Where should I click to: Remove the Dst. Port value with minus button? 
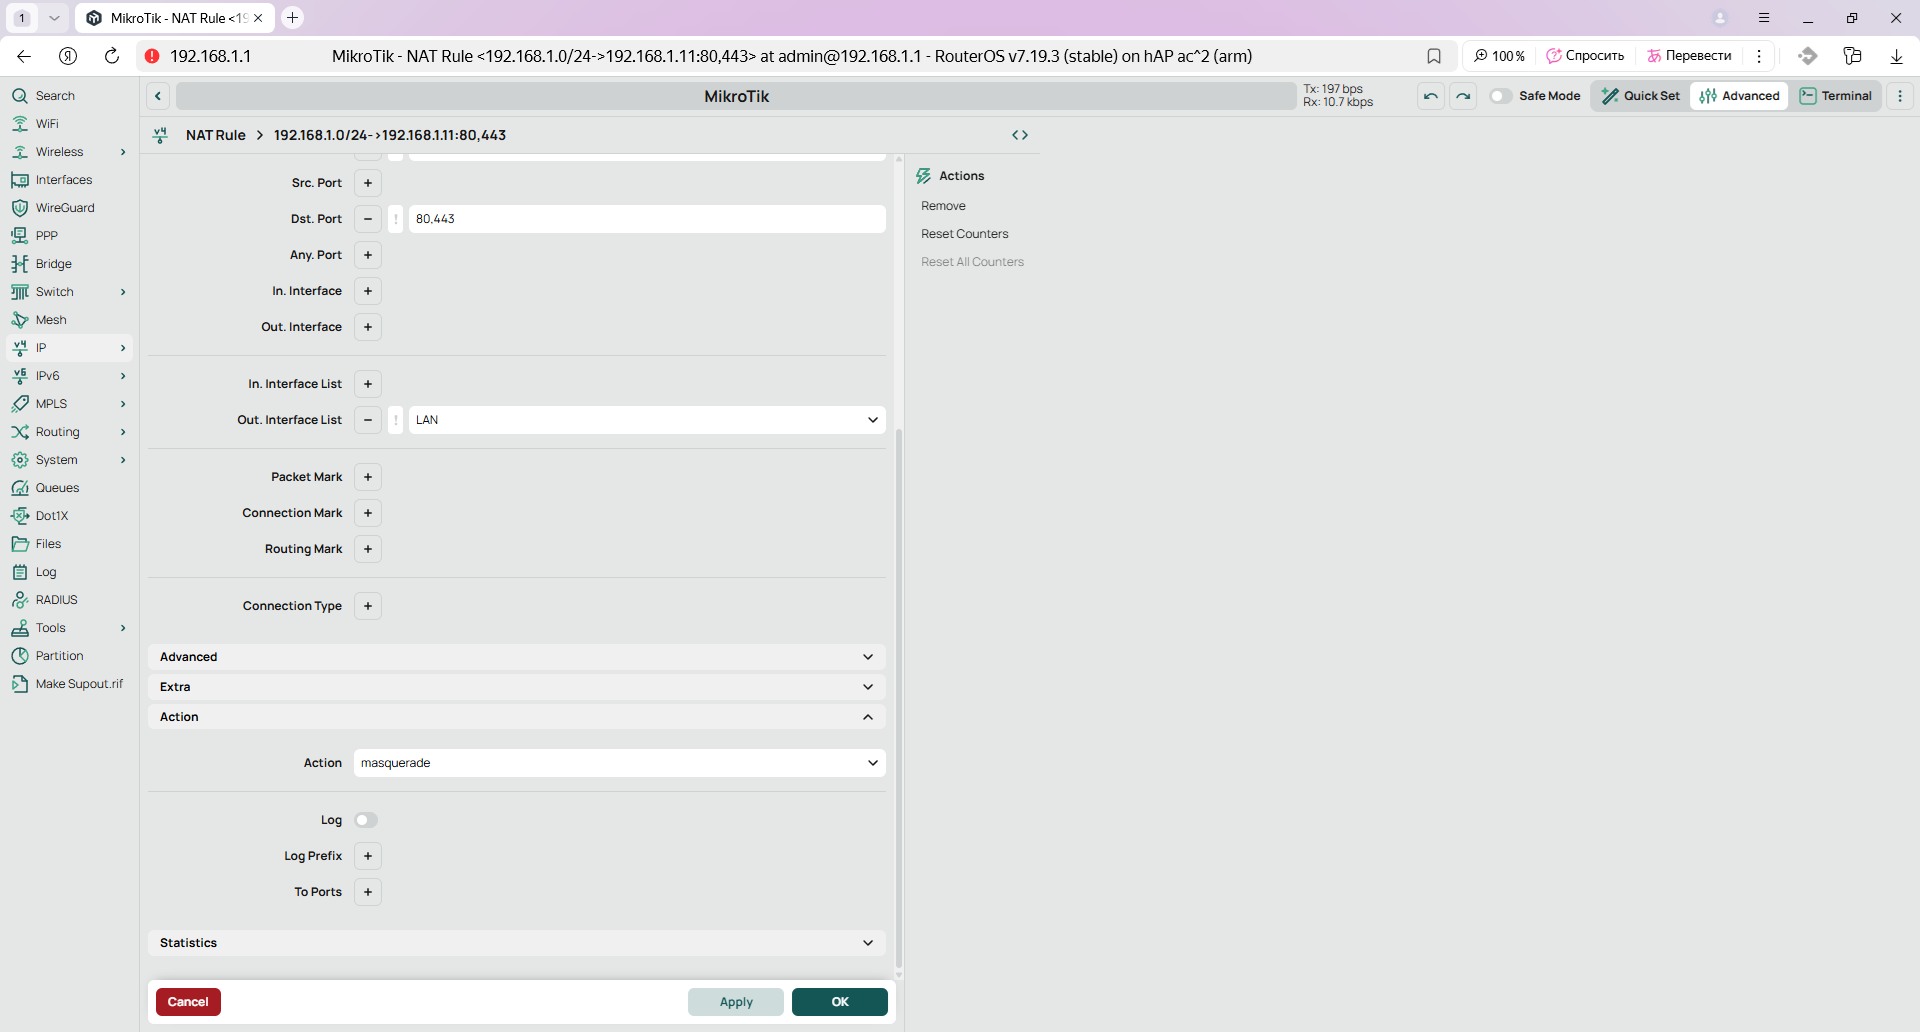368,219
